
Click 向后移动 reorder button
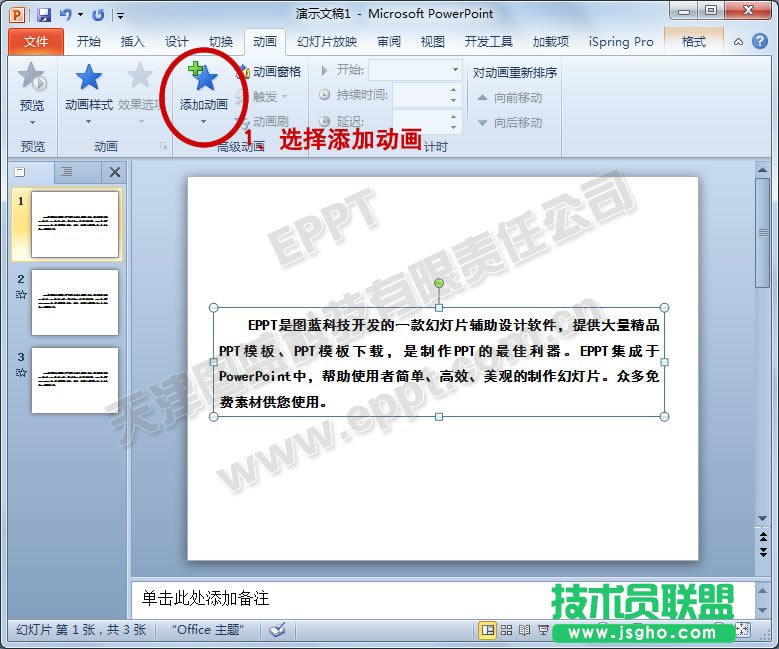click(x=510, y=122)
